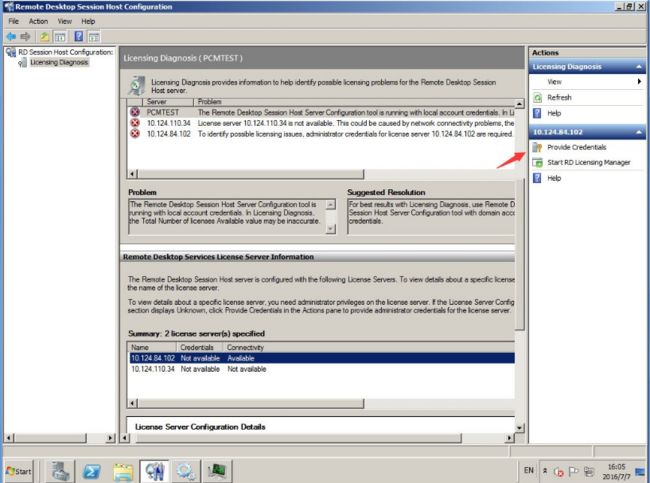650x483 pixels.
Task: Click the active RD Session Host taskbar icon
Action: (x=154, y=471)
